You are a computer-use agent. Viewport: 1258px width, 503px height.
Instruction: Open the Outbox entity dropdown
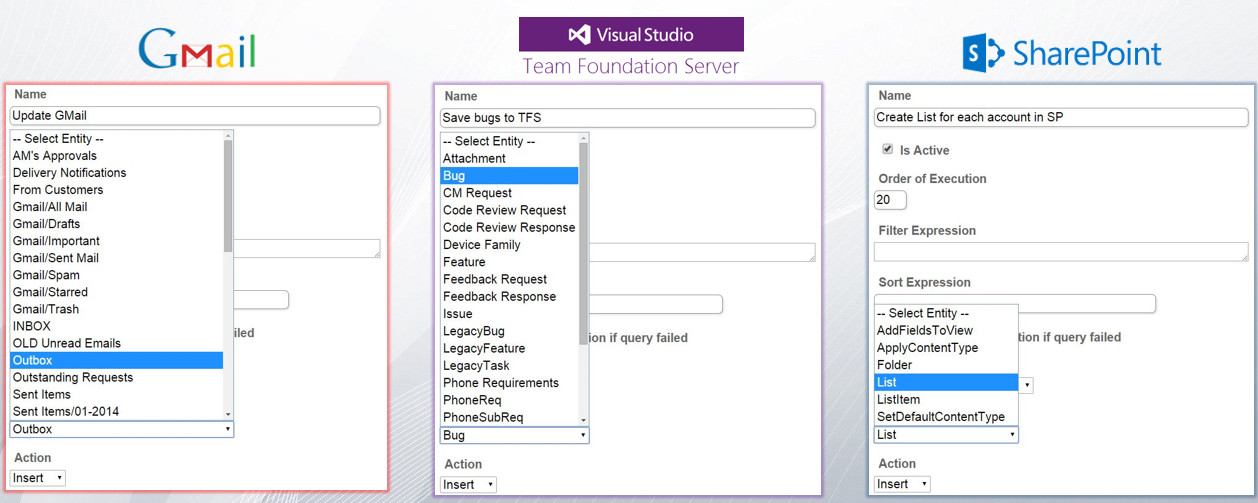[121, 429]
